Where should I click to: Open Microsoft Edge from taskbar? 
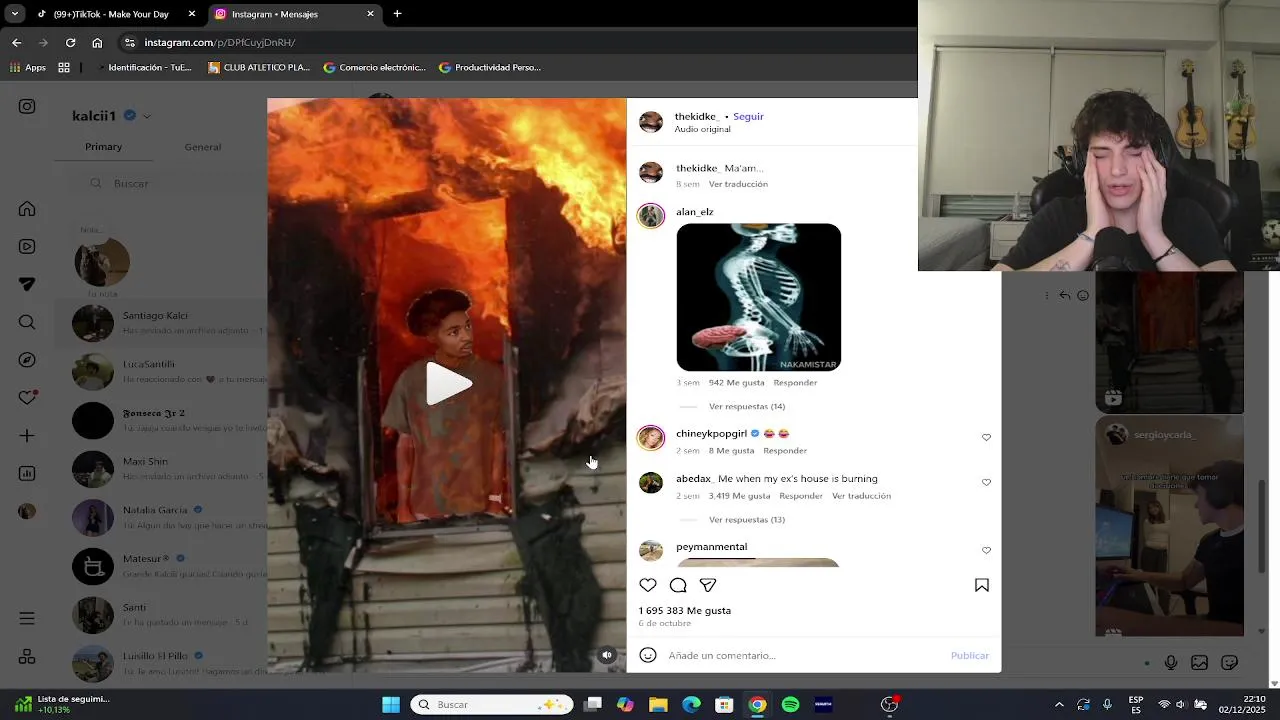click(691, 705)
